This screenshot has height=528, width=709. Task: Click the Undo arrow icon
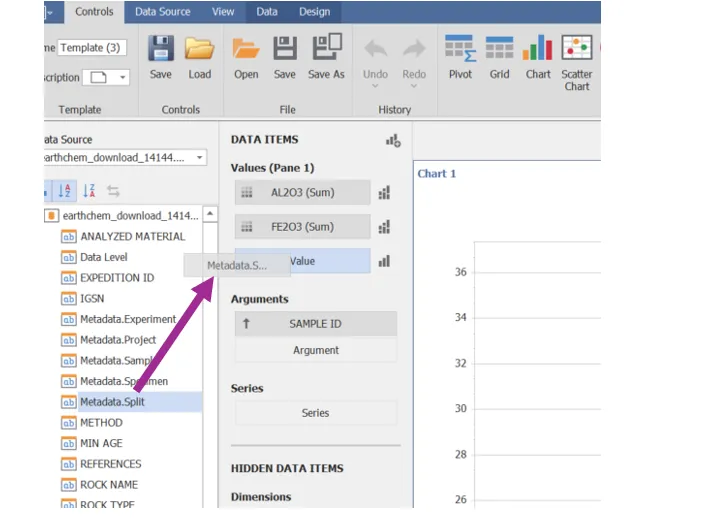tap(376, 49)
